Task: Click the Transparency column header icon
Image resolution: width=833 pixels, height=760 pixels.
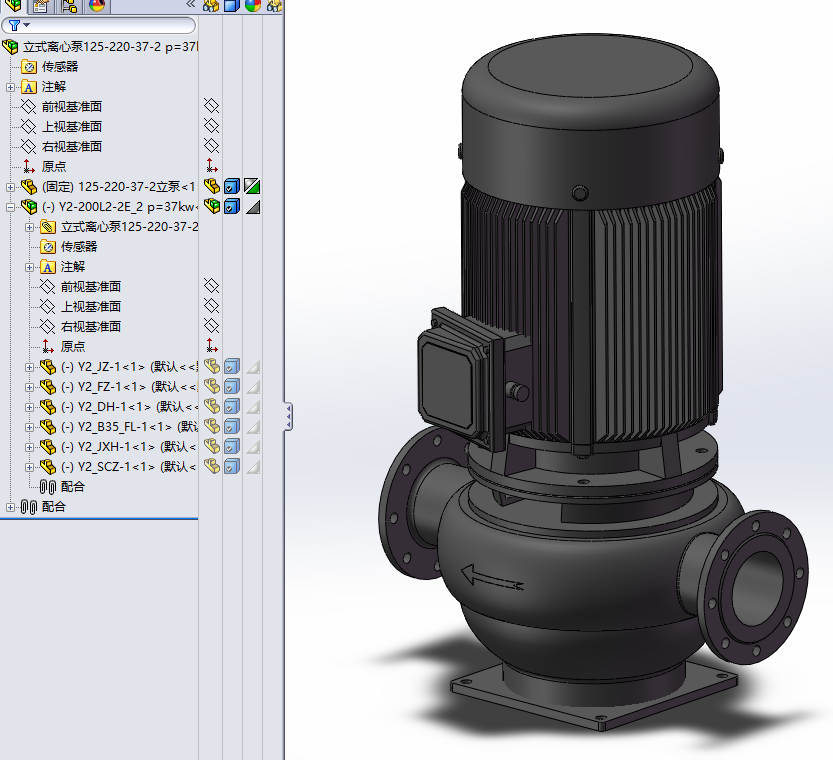Action: (x=274, y=5)
